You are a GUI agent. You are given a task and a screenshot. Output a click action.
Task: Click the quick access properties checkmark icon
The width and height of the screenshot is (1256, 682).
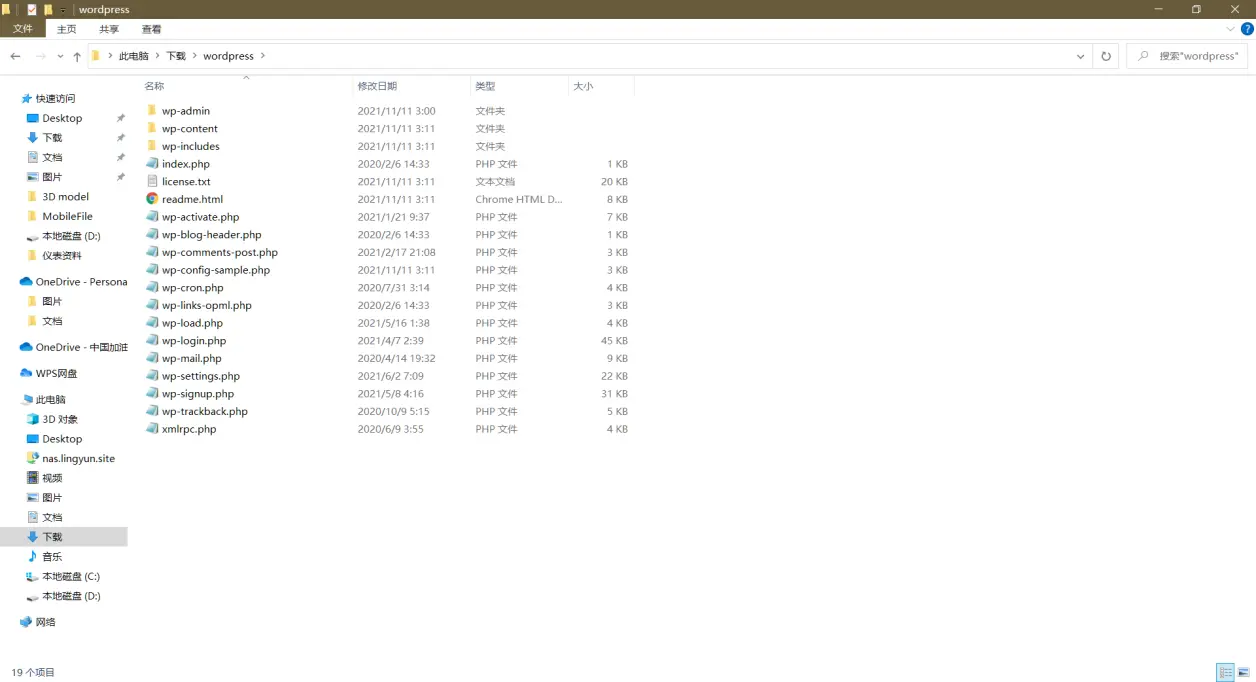(x=31, y=9)
